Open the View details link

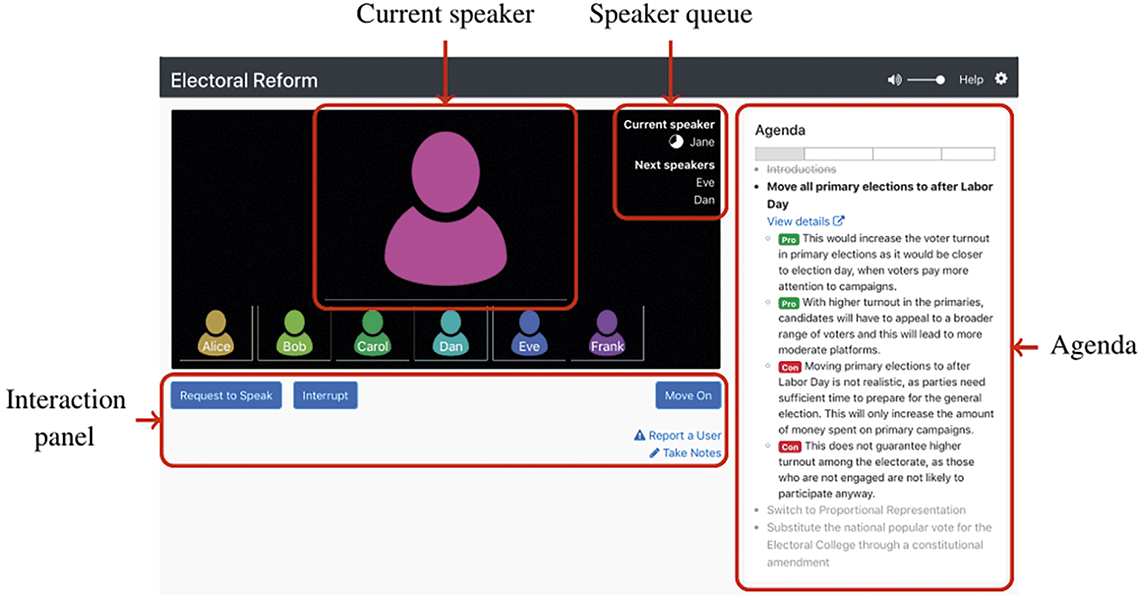click(x=806, y=221)
